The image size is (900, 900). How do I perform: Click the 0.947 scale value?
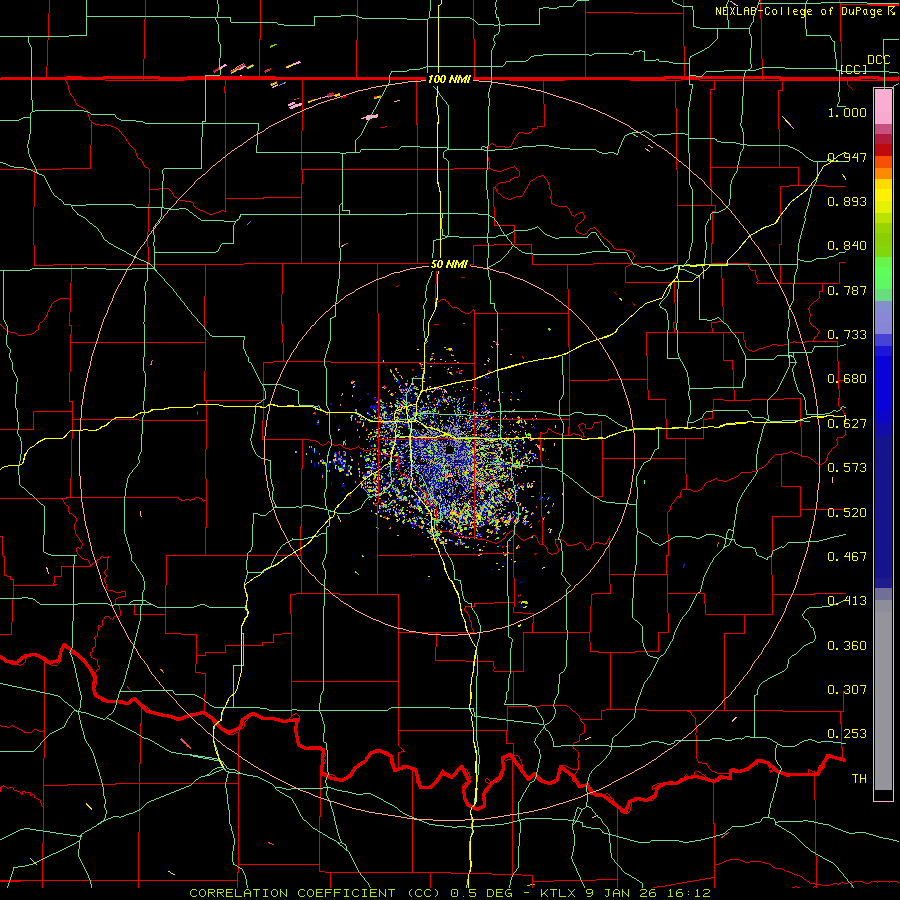(x=847, y=157)
